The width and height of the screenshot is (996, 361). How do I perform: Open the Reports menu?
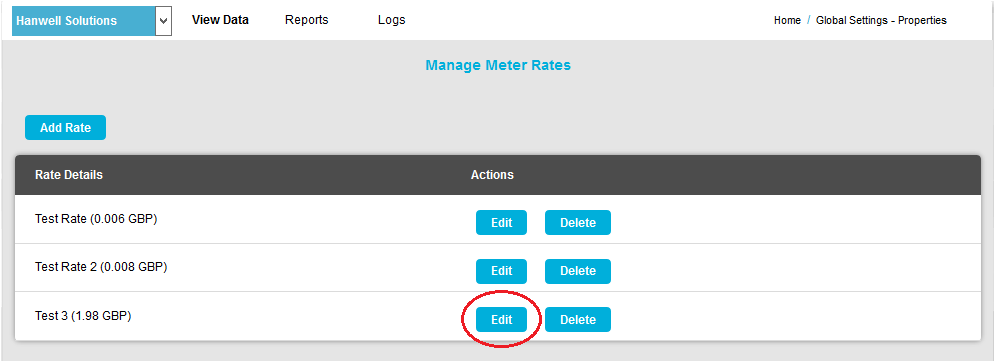307,20
